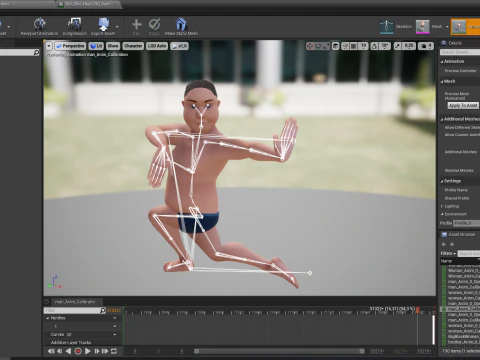
Task: Open the viewport options dropdown arrow
Action: pyautogui.click(x=49, y=46)
